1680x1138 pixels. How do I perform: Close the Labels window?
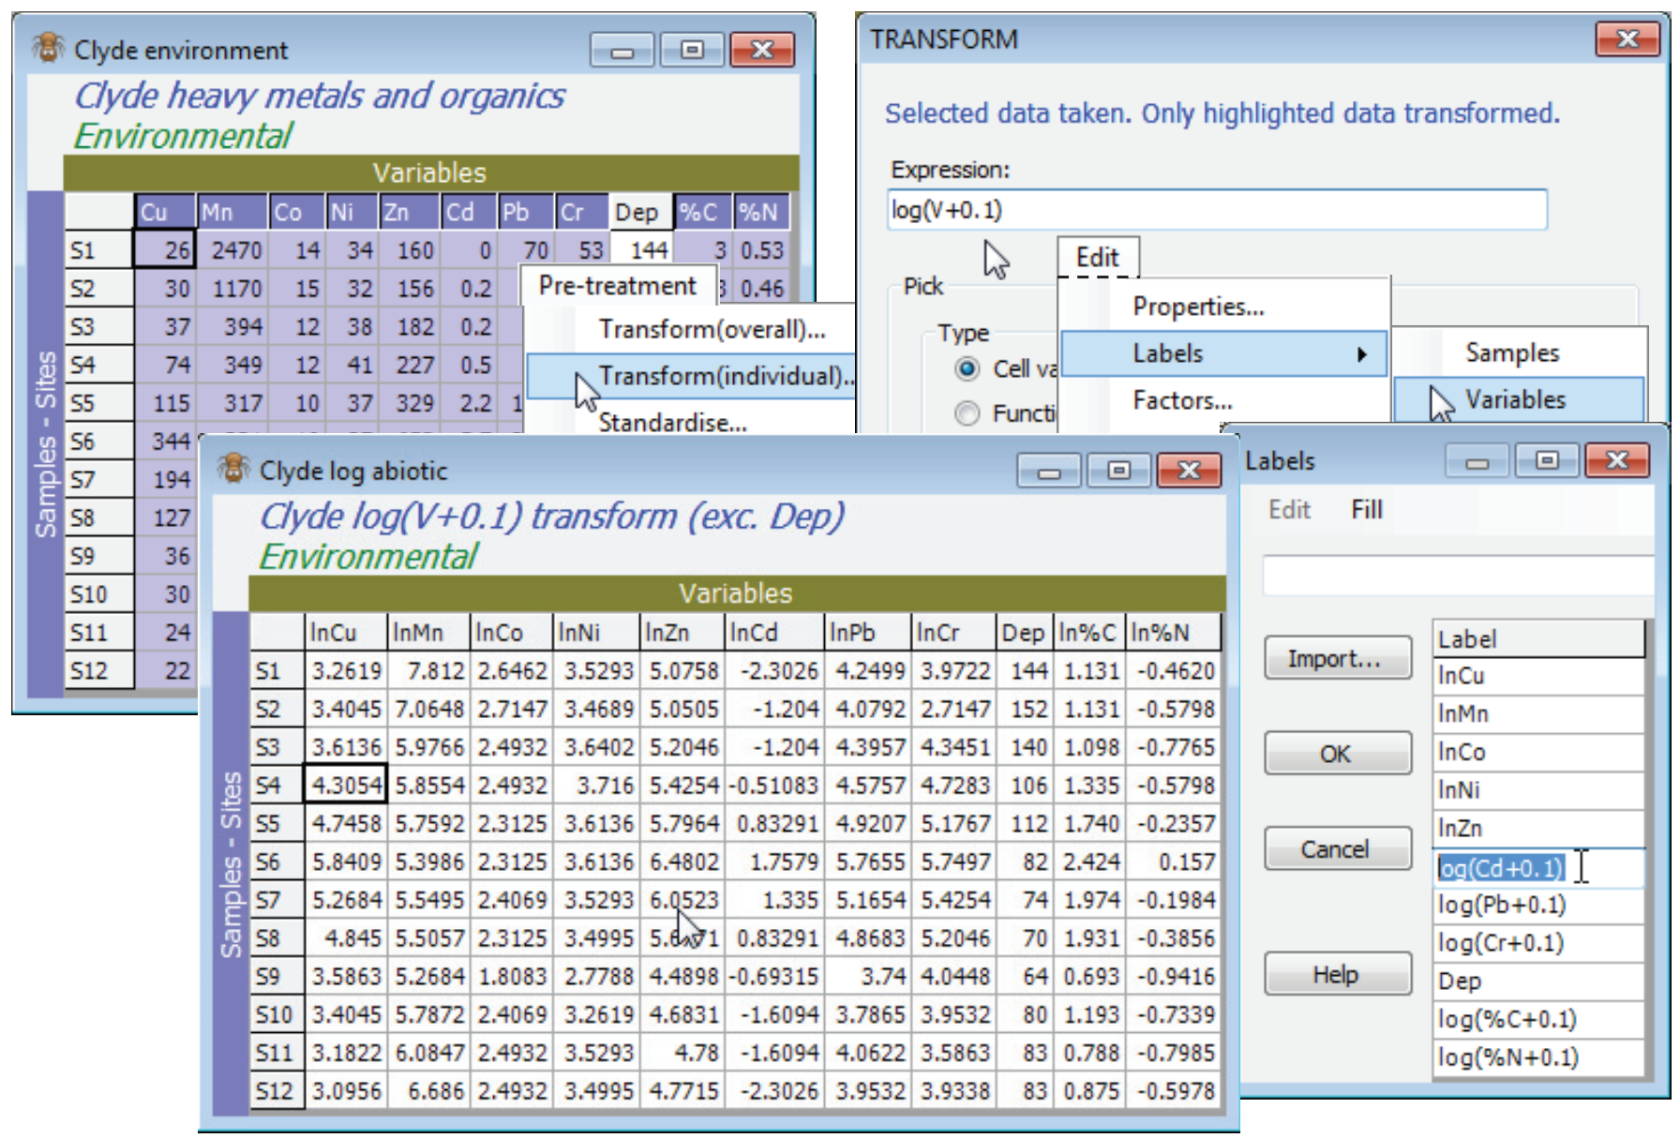click(x=1617, y=461)
